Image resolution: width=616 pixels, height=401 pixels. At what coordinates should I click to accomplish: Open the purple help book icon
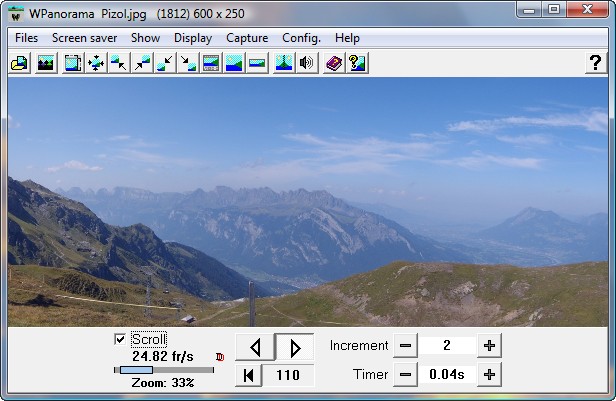[x=334, y=63]
